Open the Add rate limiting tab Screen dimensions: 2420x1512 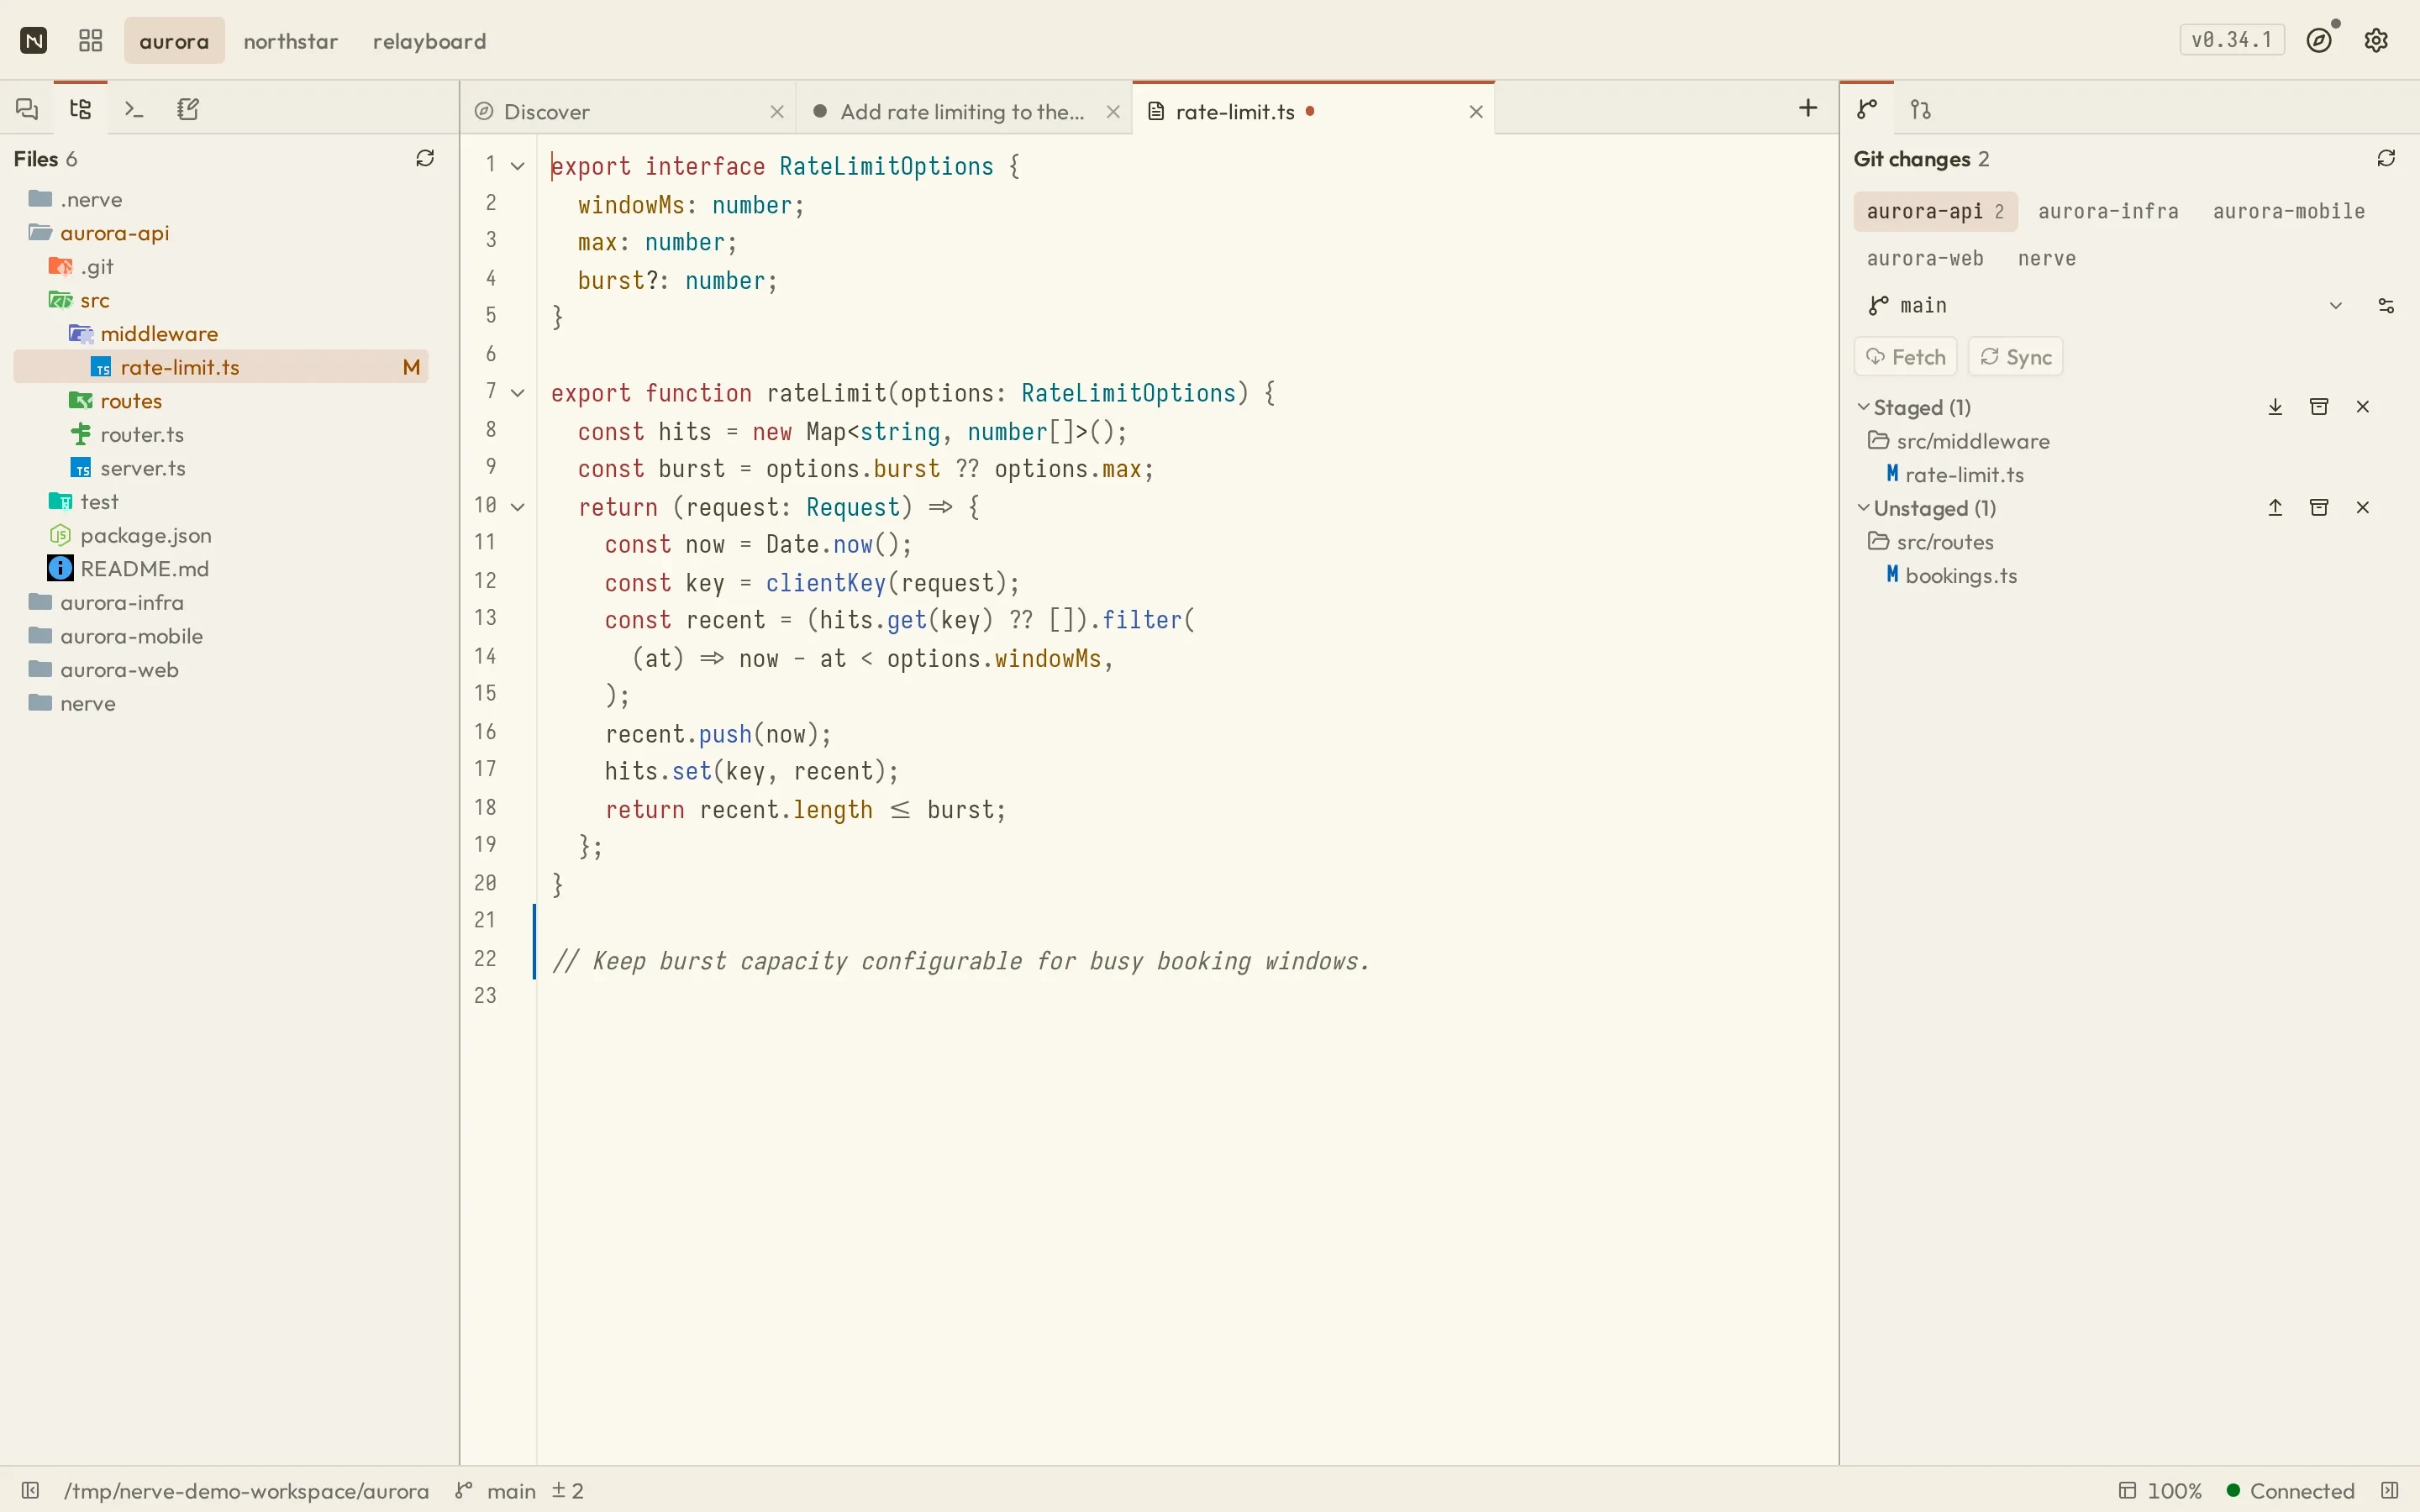pos(963,111)
